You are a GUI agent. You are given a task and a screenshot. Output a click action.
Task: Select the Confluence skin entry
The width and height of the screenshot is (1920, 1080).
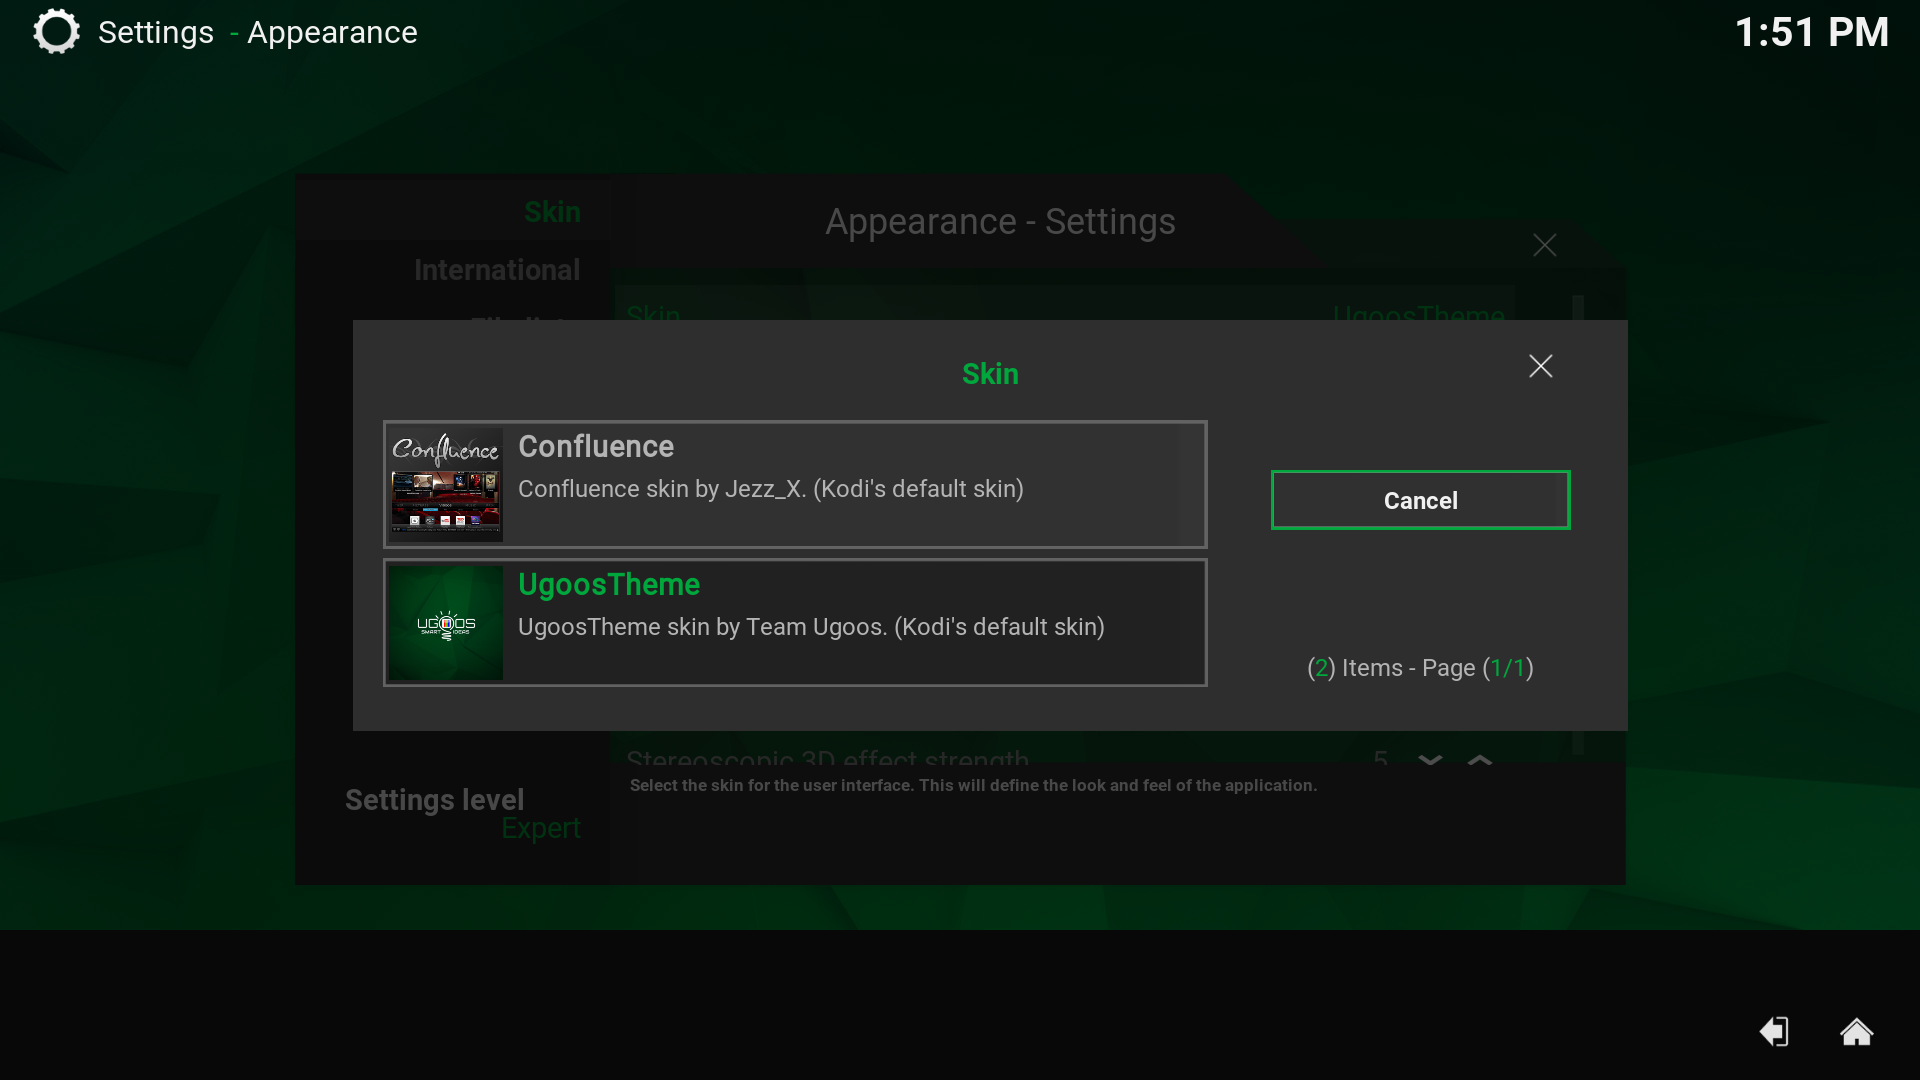(795, 485)
